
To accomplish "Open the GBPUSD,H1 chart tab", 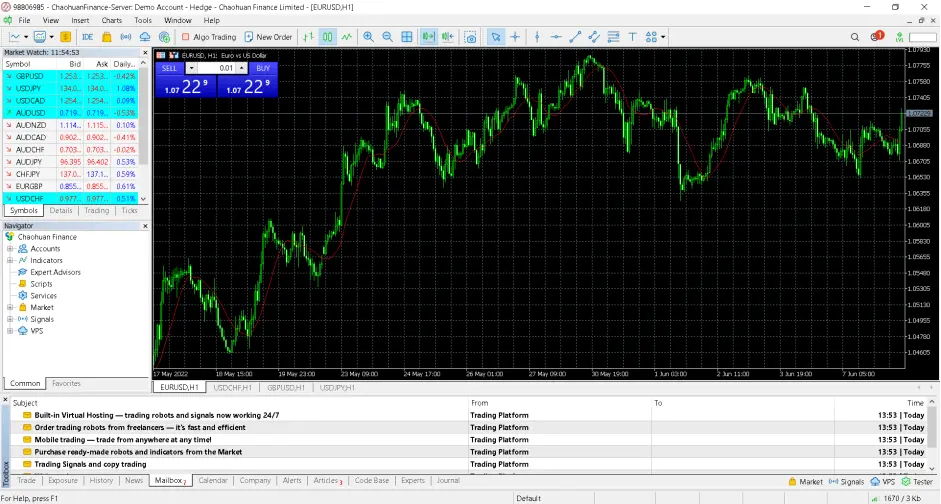I will [x=286, y=388].
